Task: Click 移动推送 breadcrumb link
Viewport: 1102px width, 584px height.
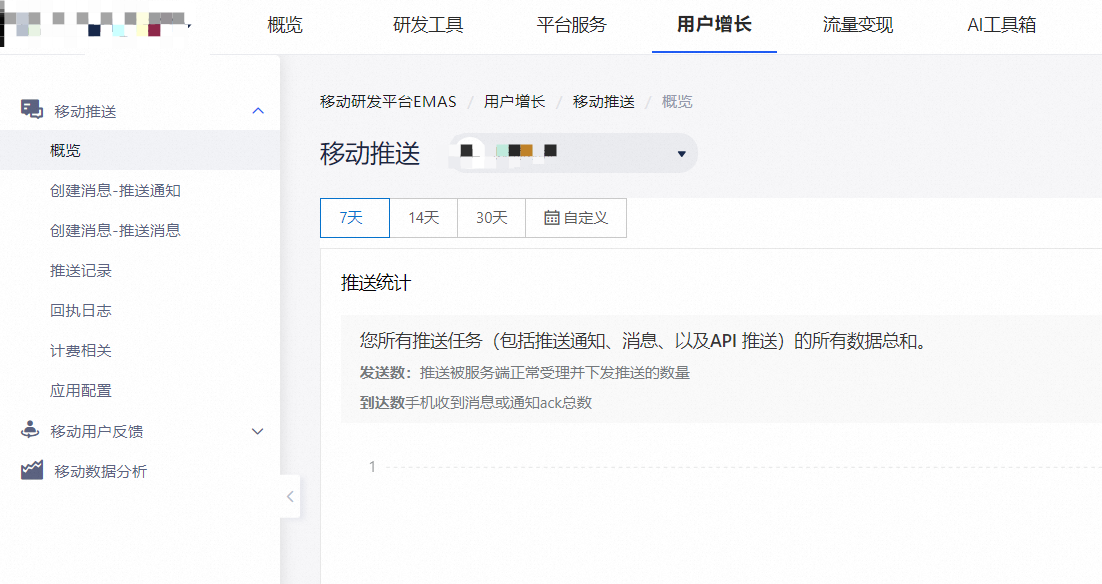Action: [x=604, y=102]
